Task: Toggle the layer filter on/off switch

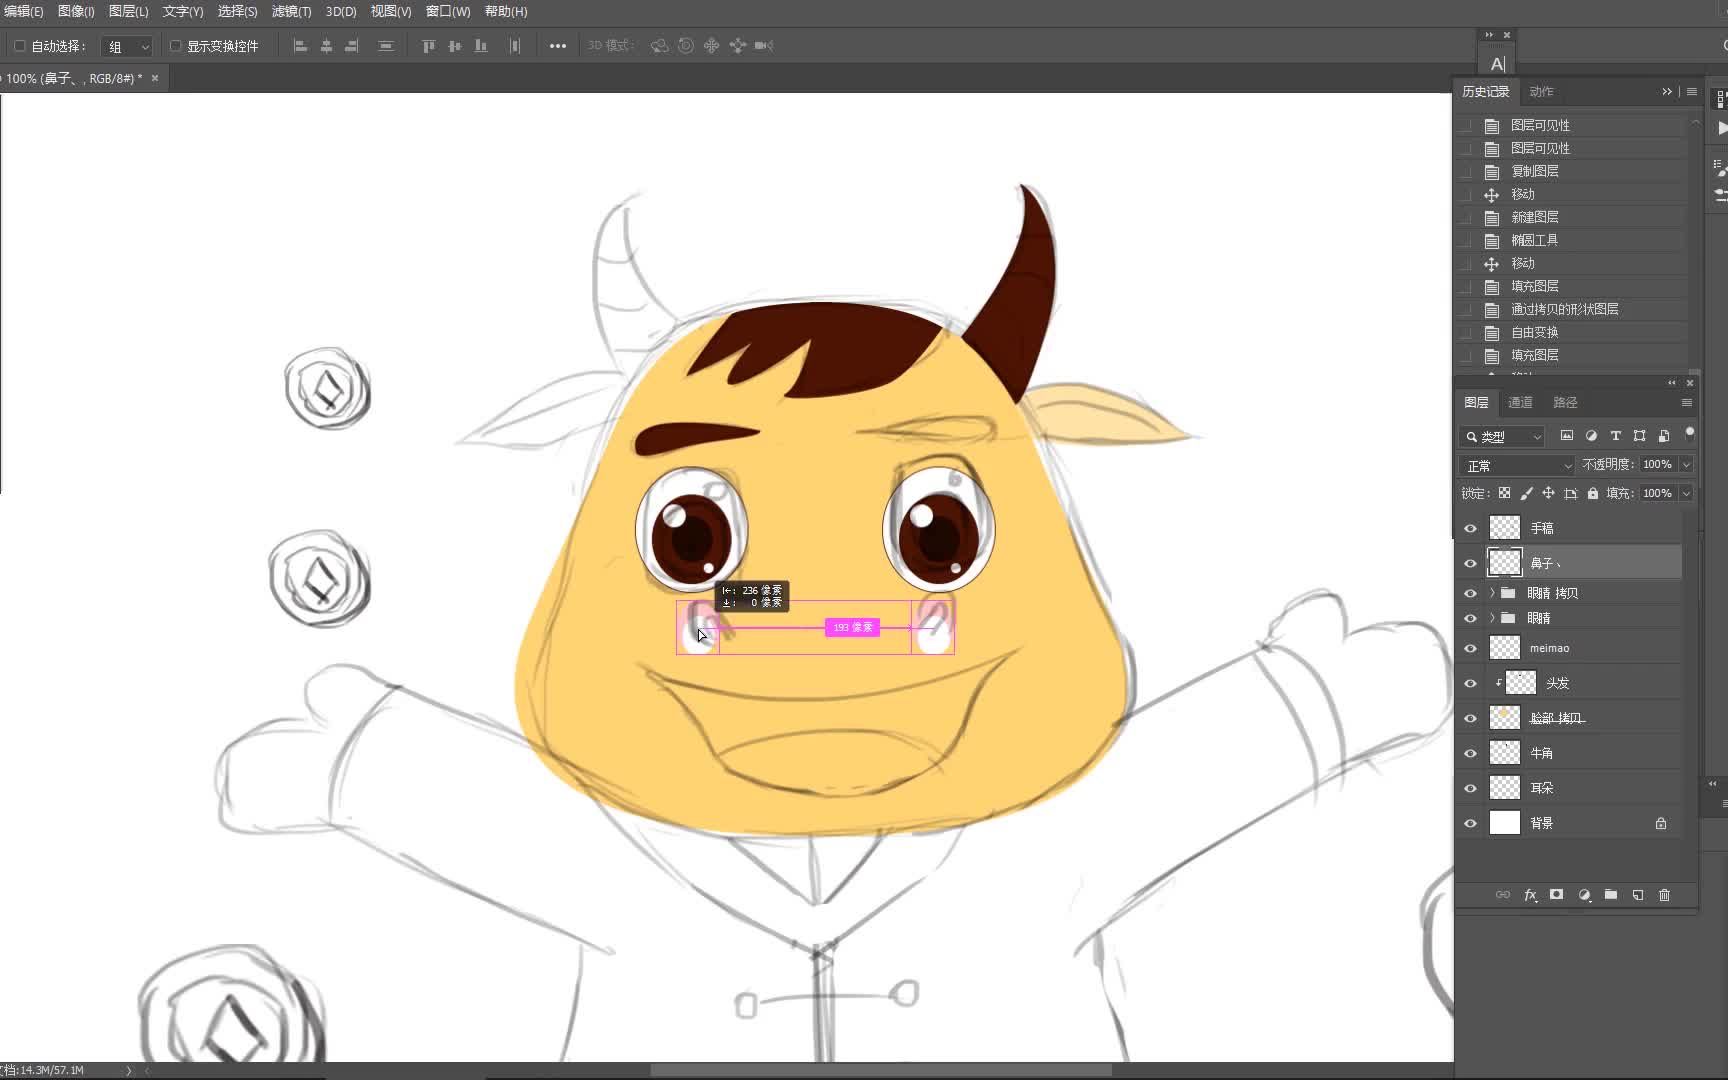Action: coord(1689,434)
